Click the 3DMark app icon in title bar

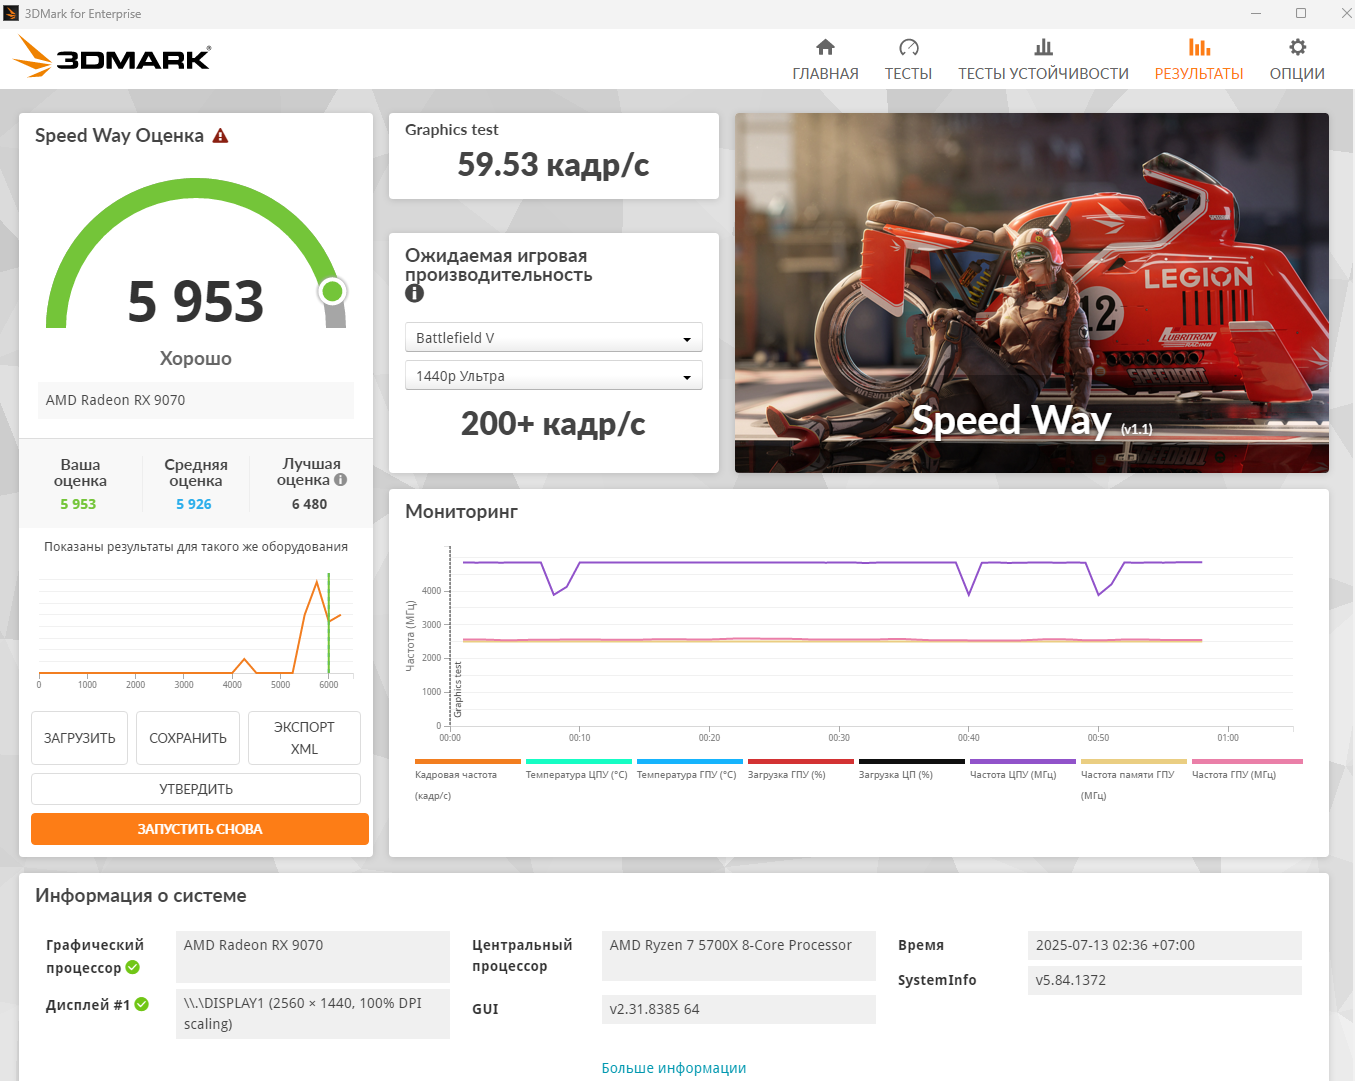(x=11, y=13)
